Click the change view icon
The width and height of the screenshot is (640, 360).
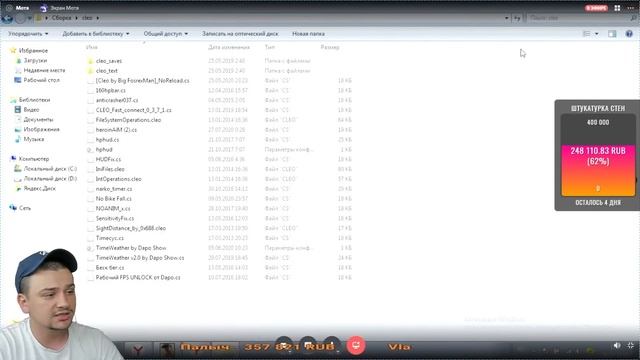tap(587, 34)
